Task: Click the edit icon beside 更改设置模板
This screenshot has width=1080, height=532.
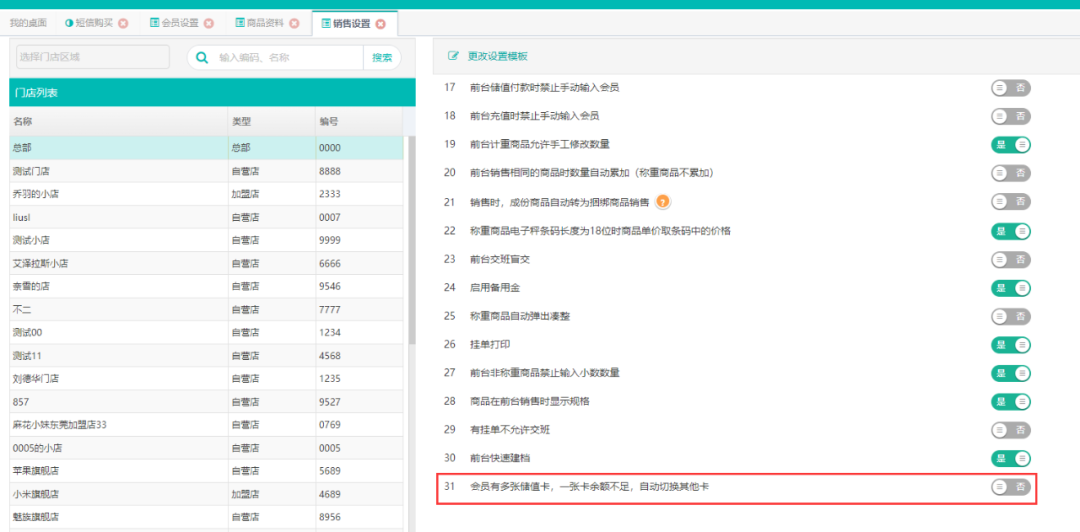Action: tap(453, 56)
